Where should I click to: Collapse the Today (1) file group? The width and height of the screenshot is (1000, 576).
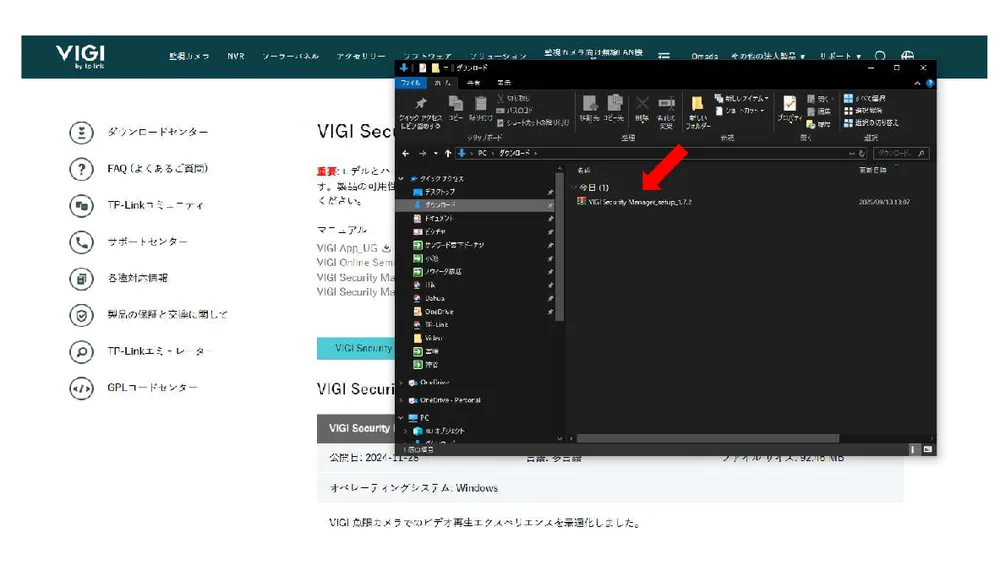click(573, 187)
